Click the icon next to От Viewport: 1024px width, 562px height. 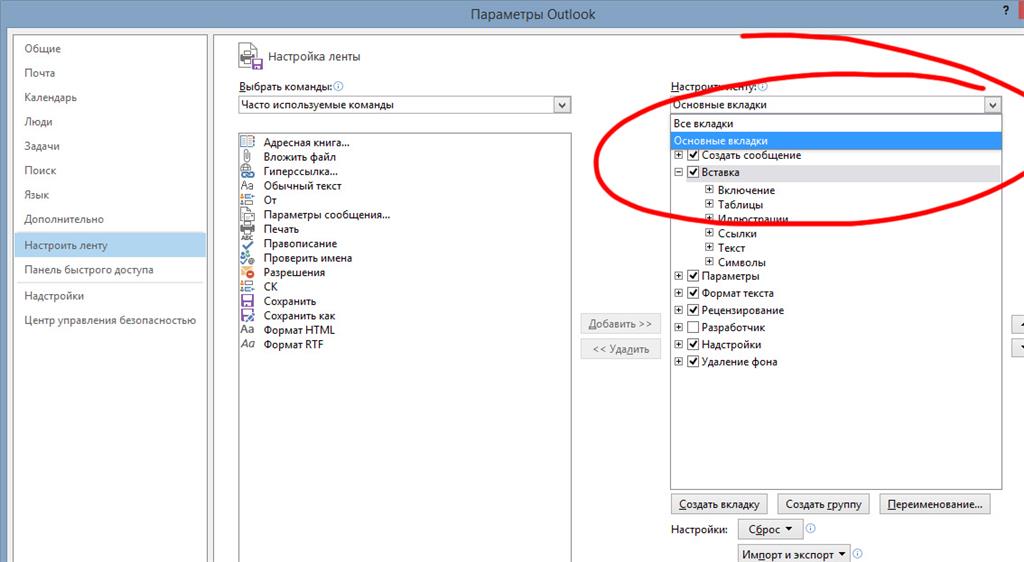[248, 200]
